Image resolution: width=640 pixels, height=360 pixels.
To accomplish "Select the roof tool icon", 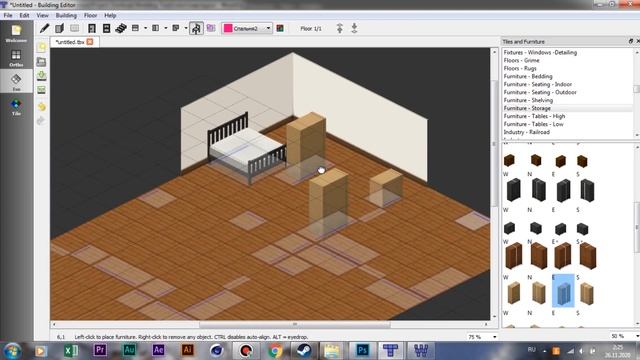I will 176,28.
